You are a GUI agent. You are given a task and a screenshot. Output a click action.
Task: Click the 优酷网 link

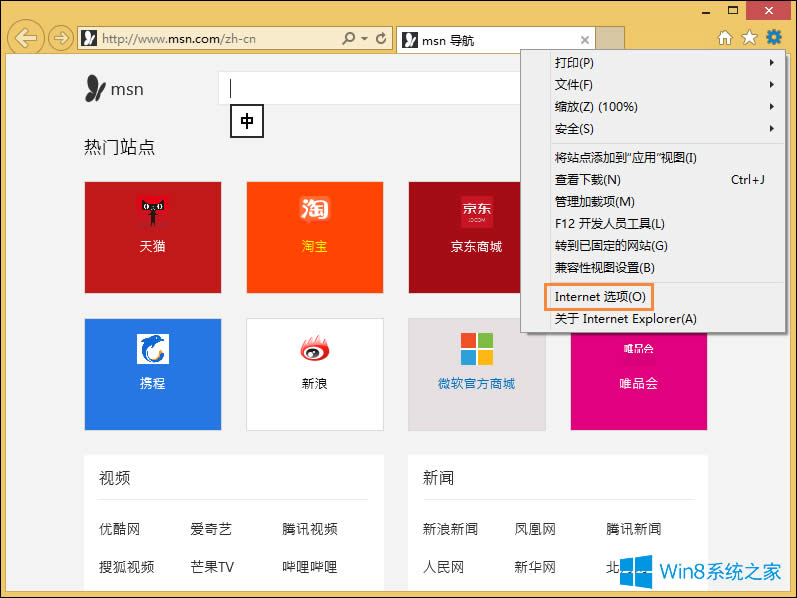coord(119,529)
